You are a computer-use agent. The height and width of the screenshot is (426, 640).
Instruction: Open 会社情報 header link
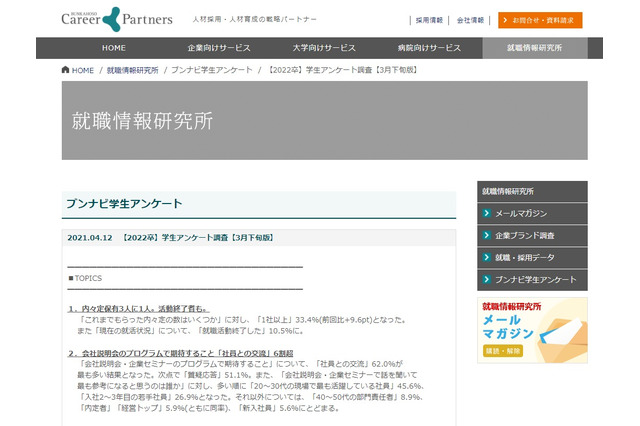[470, 20]
